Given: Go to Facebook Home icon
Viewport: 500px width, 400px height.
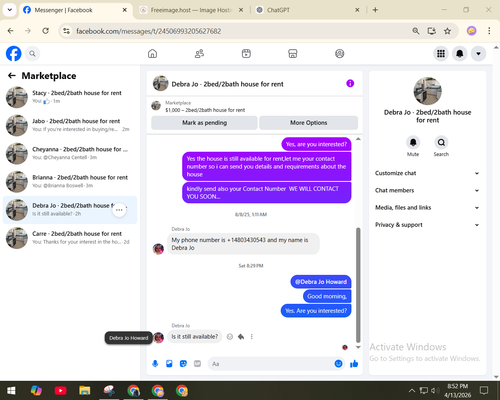Looking at the screenshot, I should [x=152, y=54].
